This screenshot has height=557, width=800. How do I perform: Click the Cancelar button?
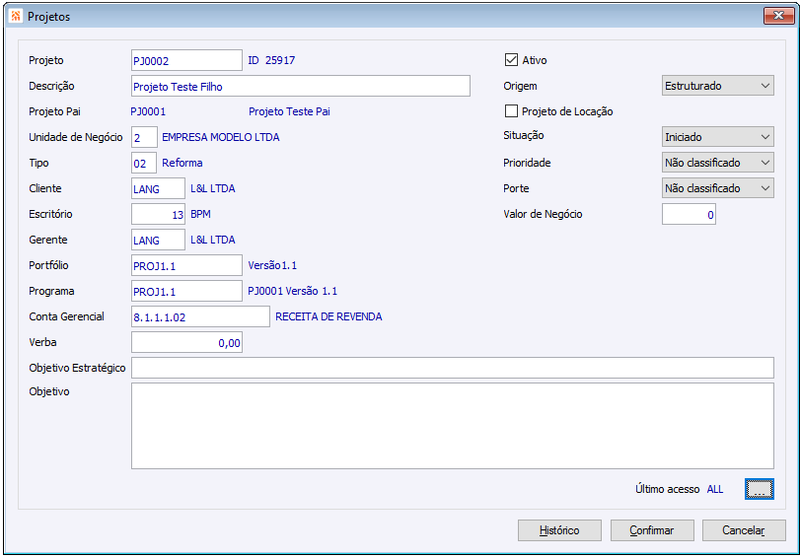744,530
